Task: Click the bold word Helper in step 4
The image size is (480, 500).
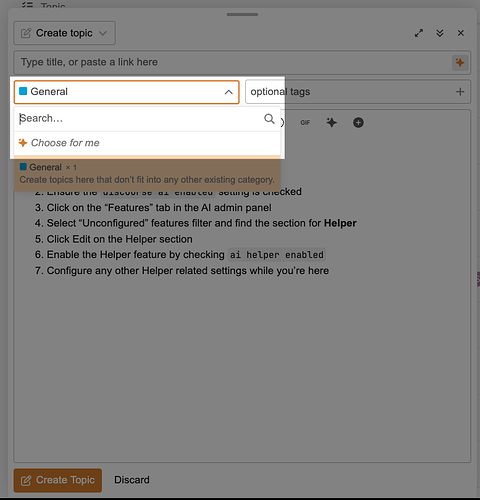Action: coord(340,223)
